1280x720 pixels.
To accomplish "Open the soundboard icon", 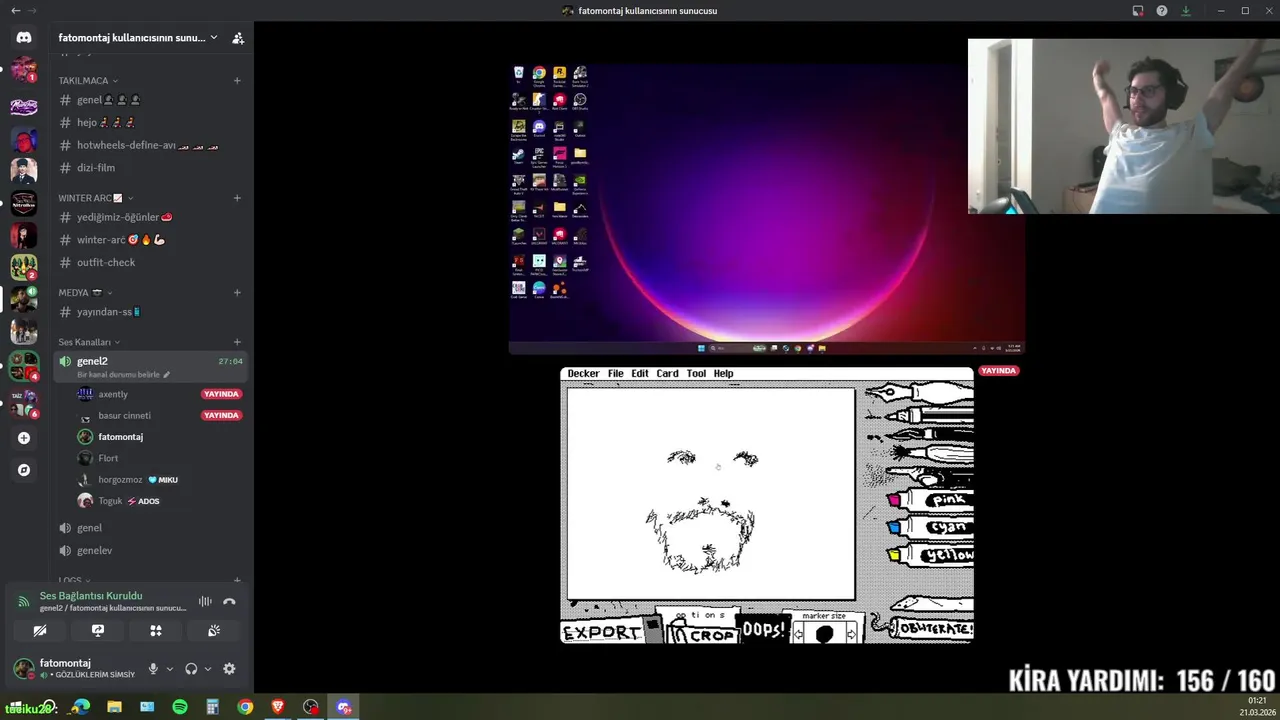I will tap(214, 631).
